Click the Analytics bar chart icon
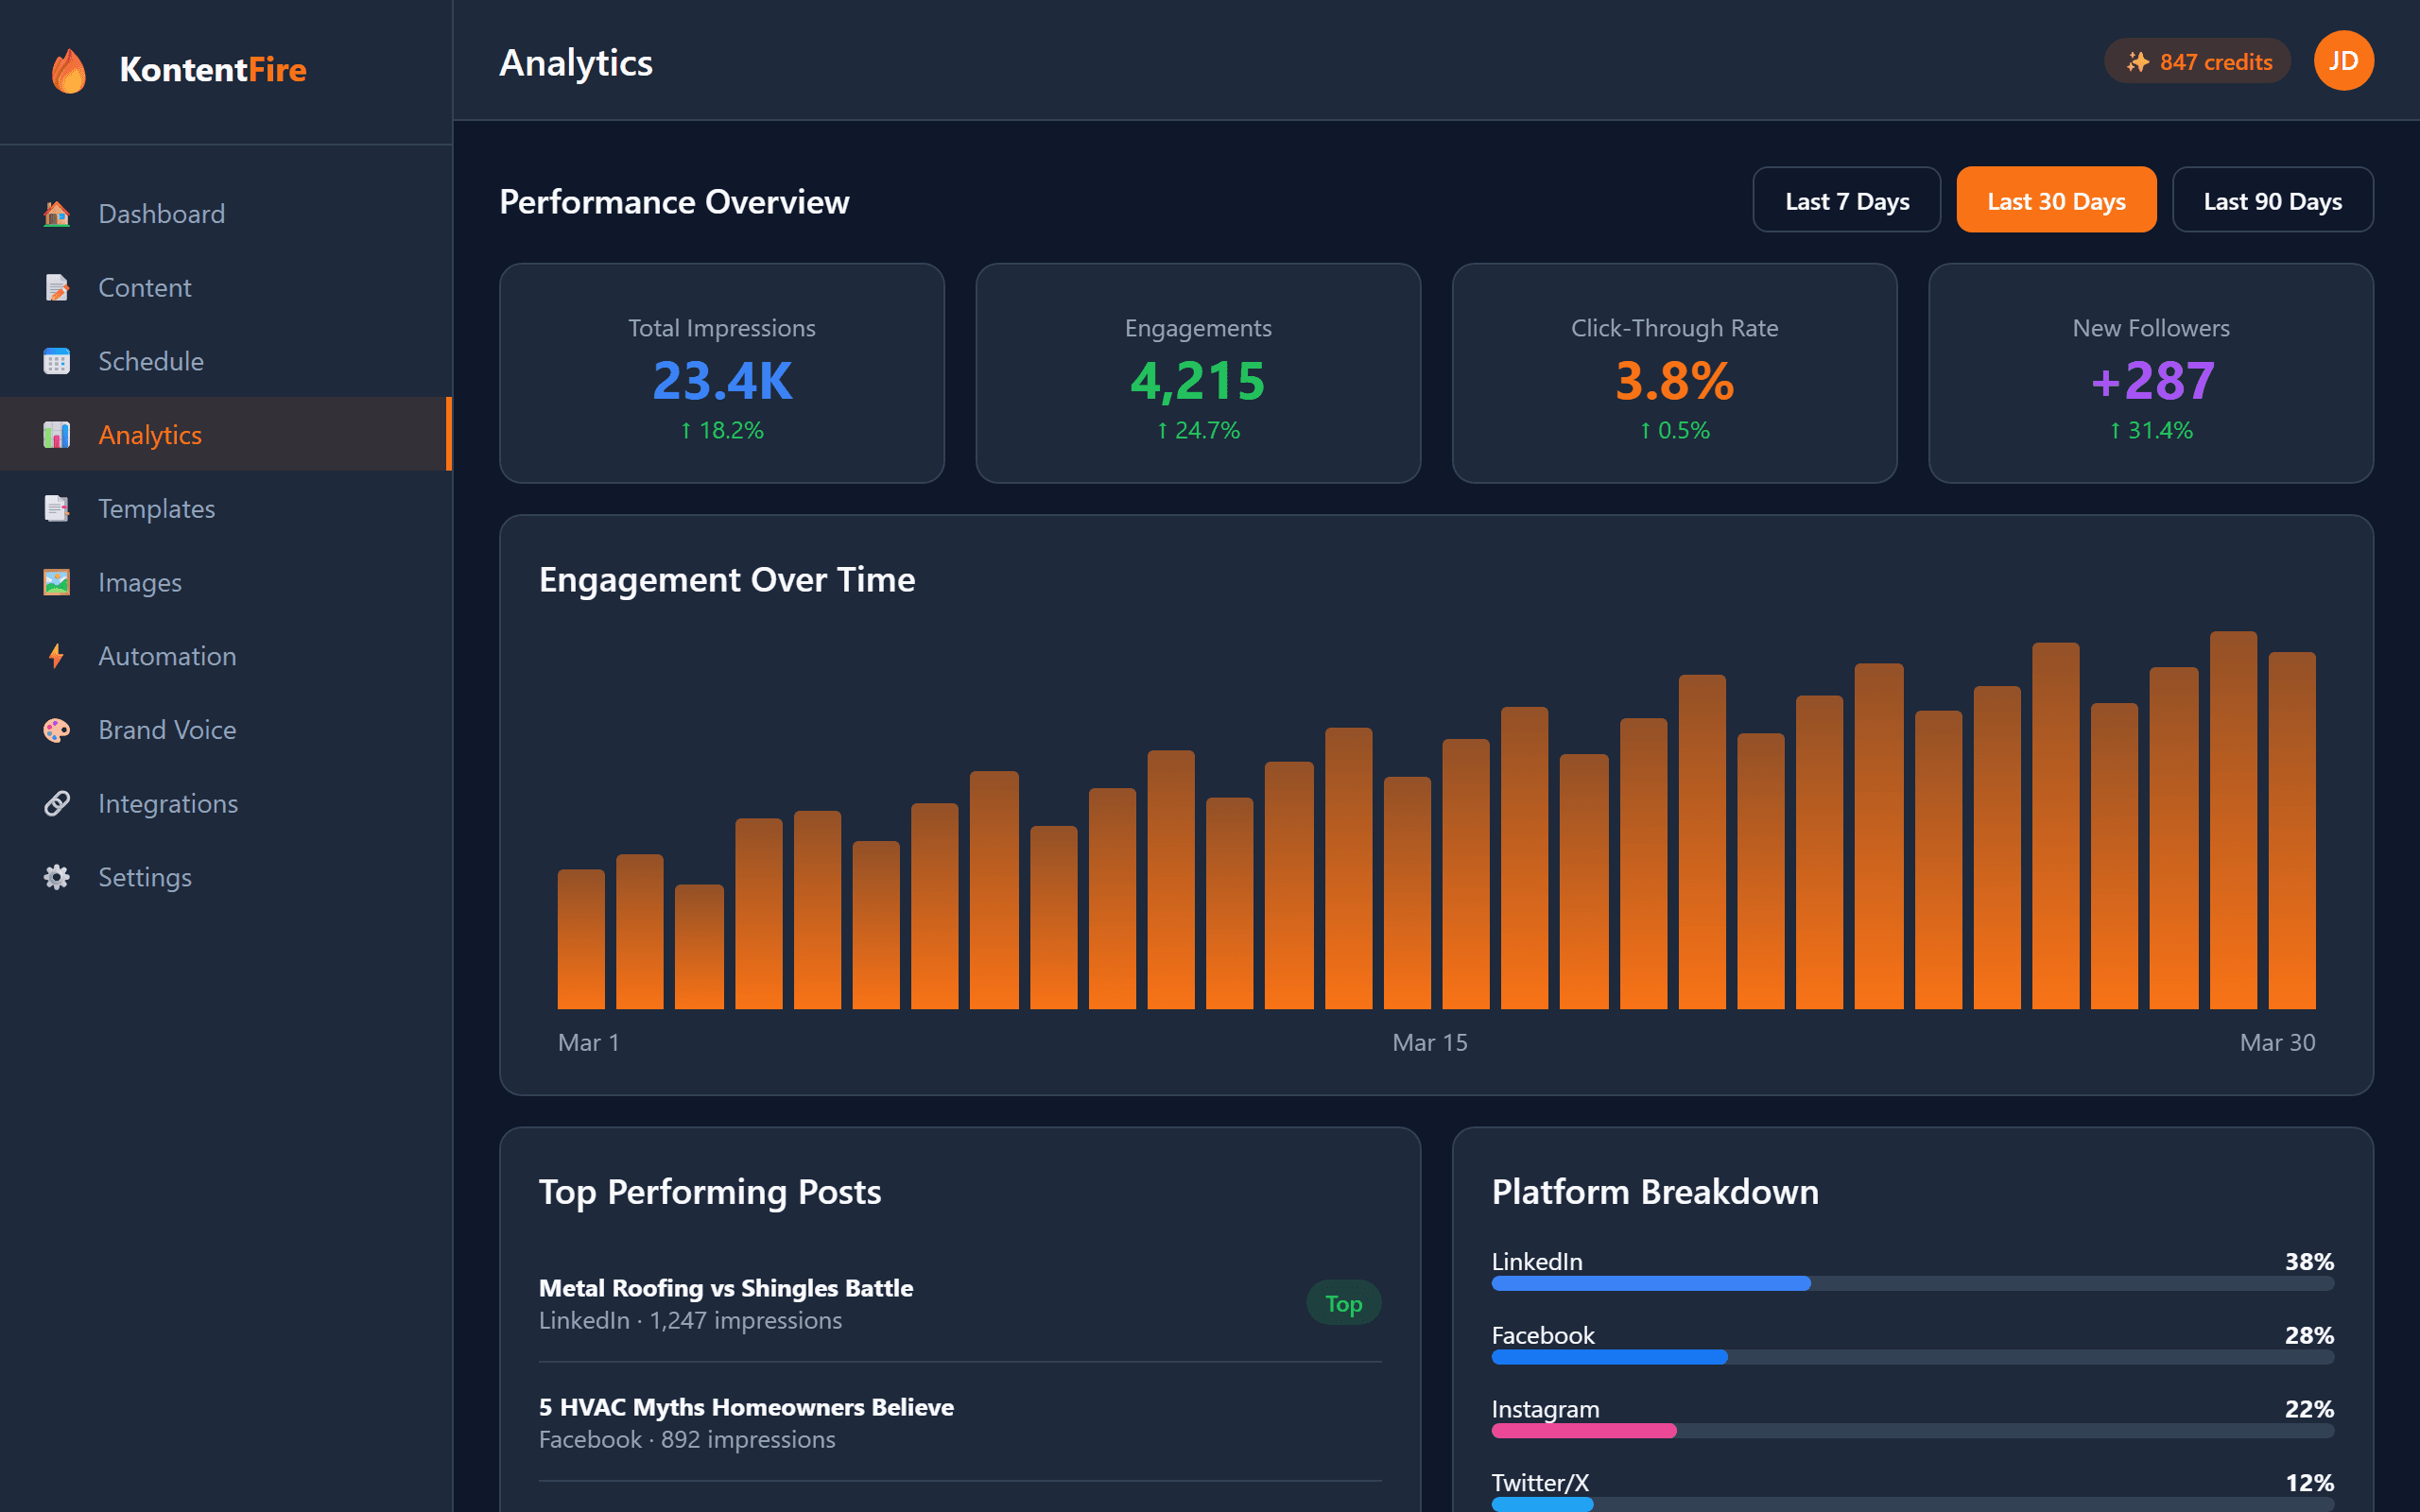The height and width of the screenshot is (1512, 2420). click(56, 434)
